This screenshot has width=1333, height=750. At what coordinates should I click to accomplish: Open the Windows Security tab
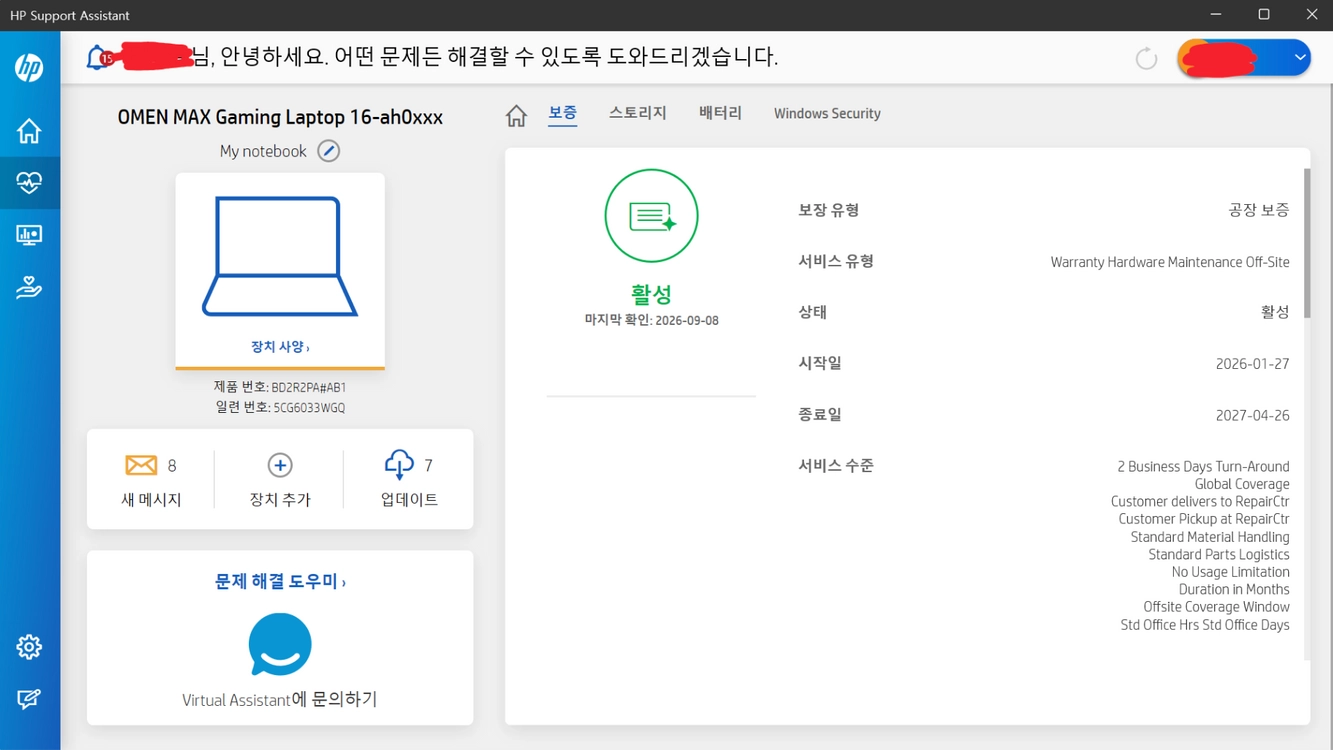[x=827, y=114]
